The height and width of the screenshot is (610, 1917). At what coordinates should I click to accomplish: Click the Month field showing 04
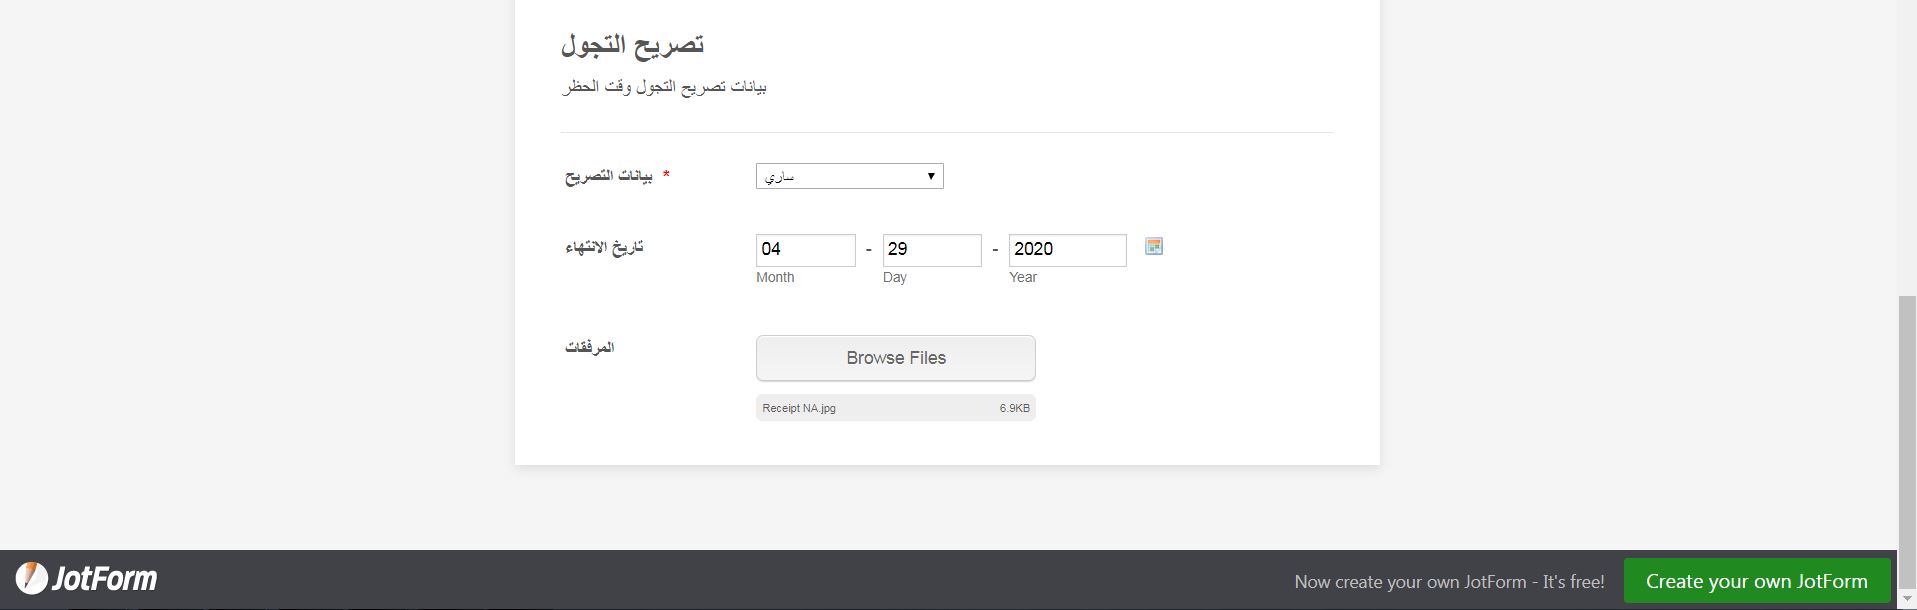[805, 250]
